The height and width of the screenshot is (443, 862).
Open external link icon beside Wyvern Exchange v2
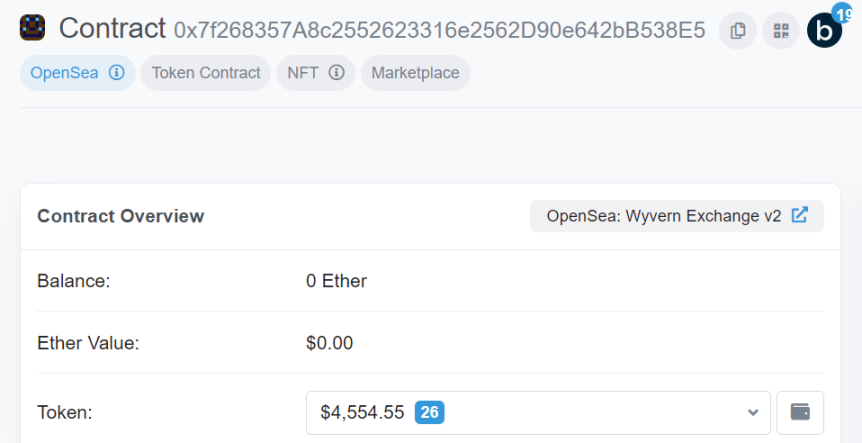click(799, 215)
